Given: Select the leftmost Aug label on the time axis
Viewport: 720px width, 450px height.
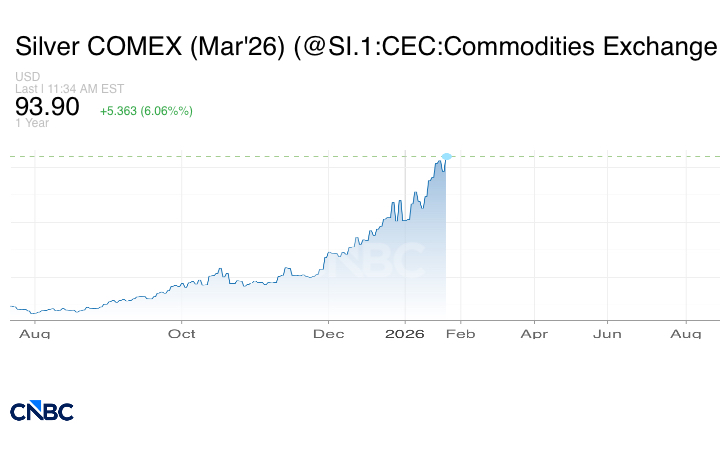Looking at the screenshot, I should click(35, 333).
